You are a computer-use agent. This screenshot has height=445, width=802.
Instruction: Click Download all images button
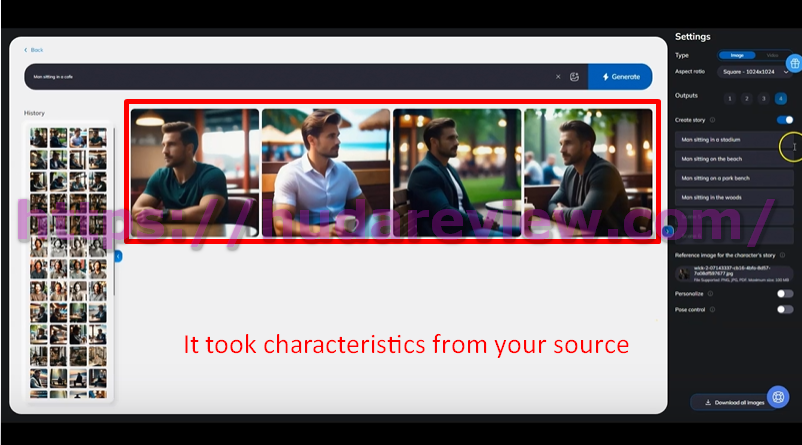(x=734, y=403)
